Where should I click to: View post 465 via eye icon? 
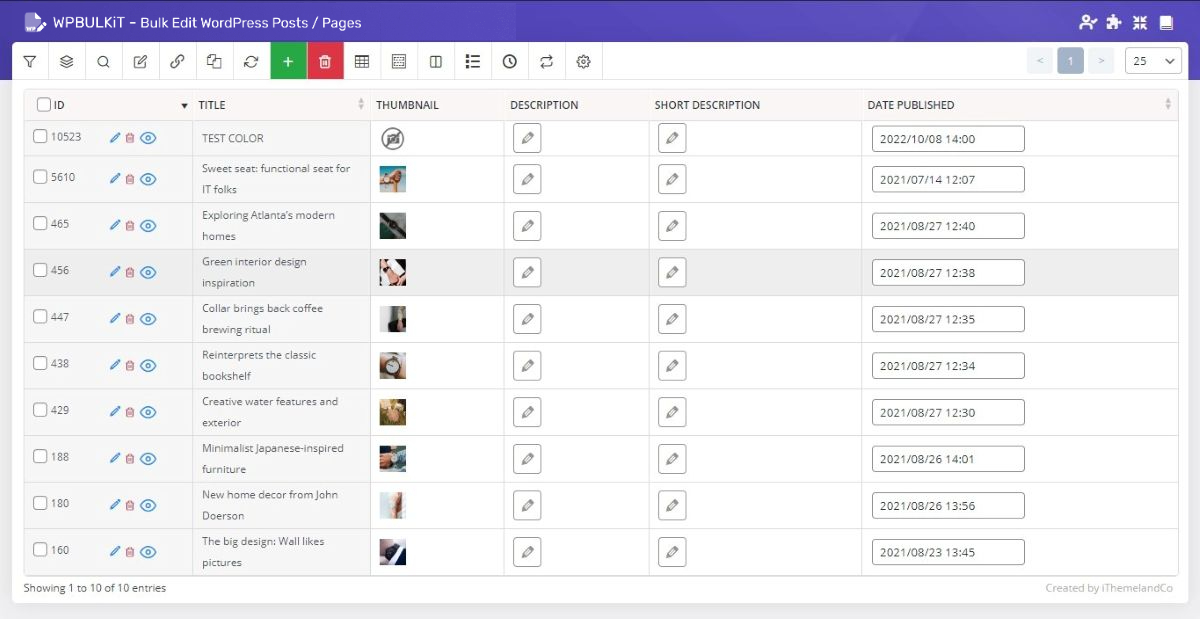[148, 226]
